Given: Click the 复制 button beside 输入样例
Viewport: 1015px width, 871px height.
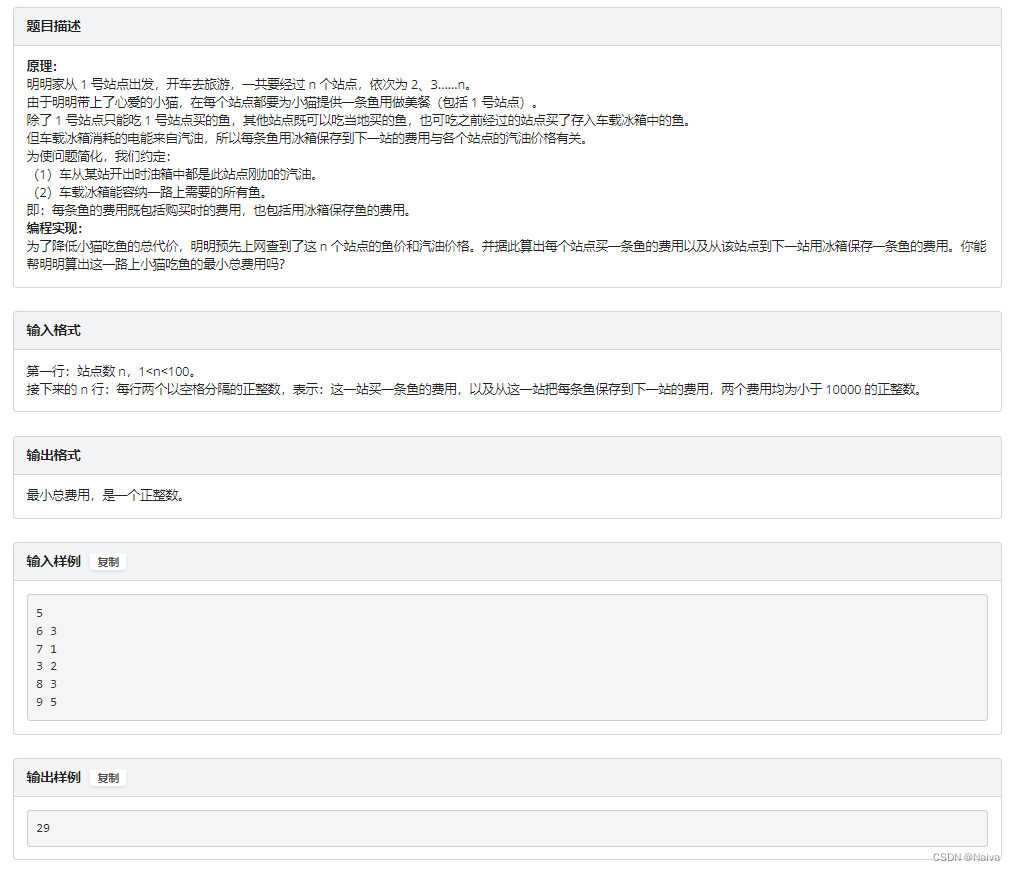Looking at the screenshot, I should pos(108,562).
